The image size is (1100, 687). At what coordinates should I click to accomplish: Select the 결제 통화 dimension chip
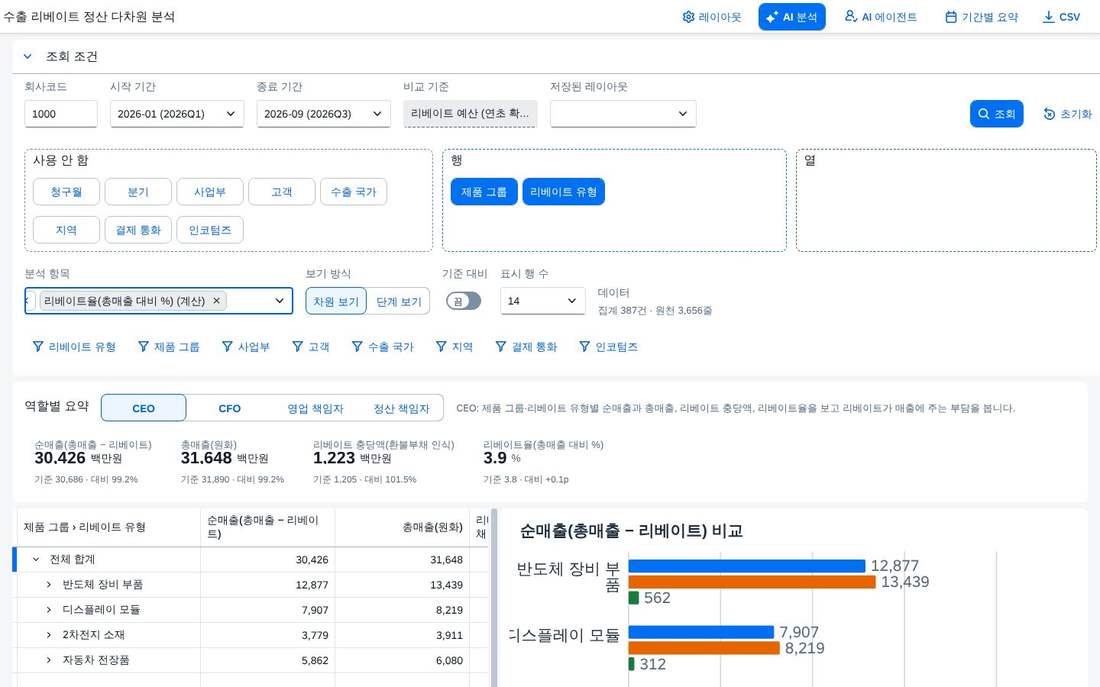click(x=138, y=229)
